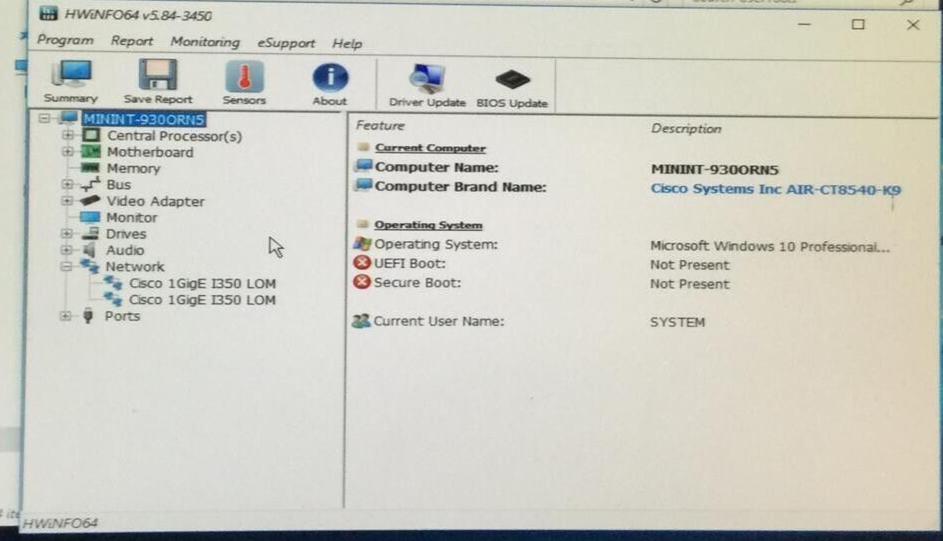The image size is (943, 541).
Task: Select Video Adapter in the device tree
Action: click(155, 201)
